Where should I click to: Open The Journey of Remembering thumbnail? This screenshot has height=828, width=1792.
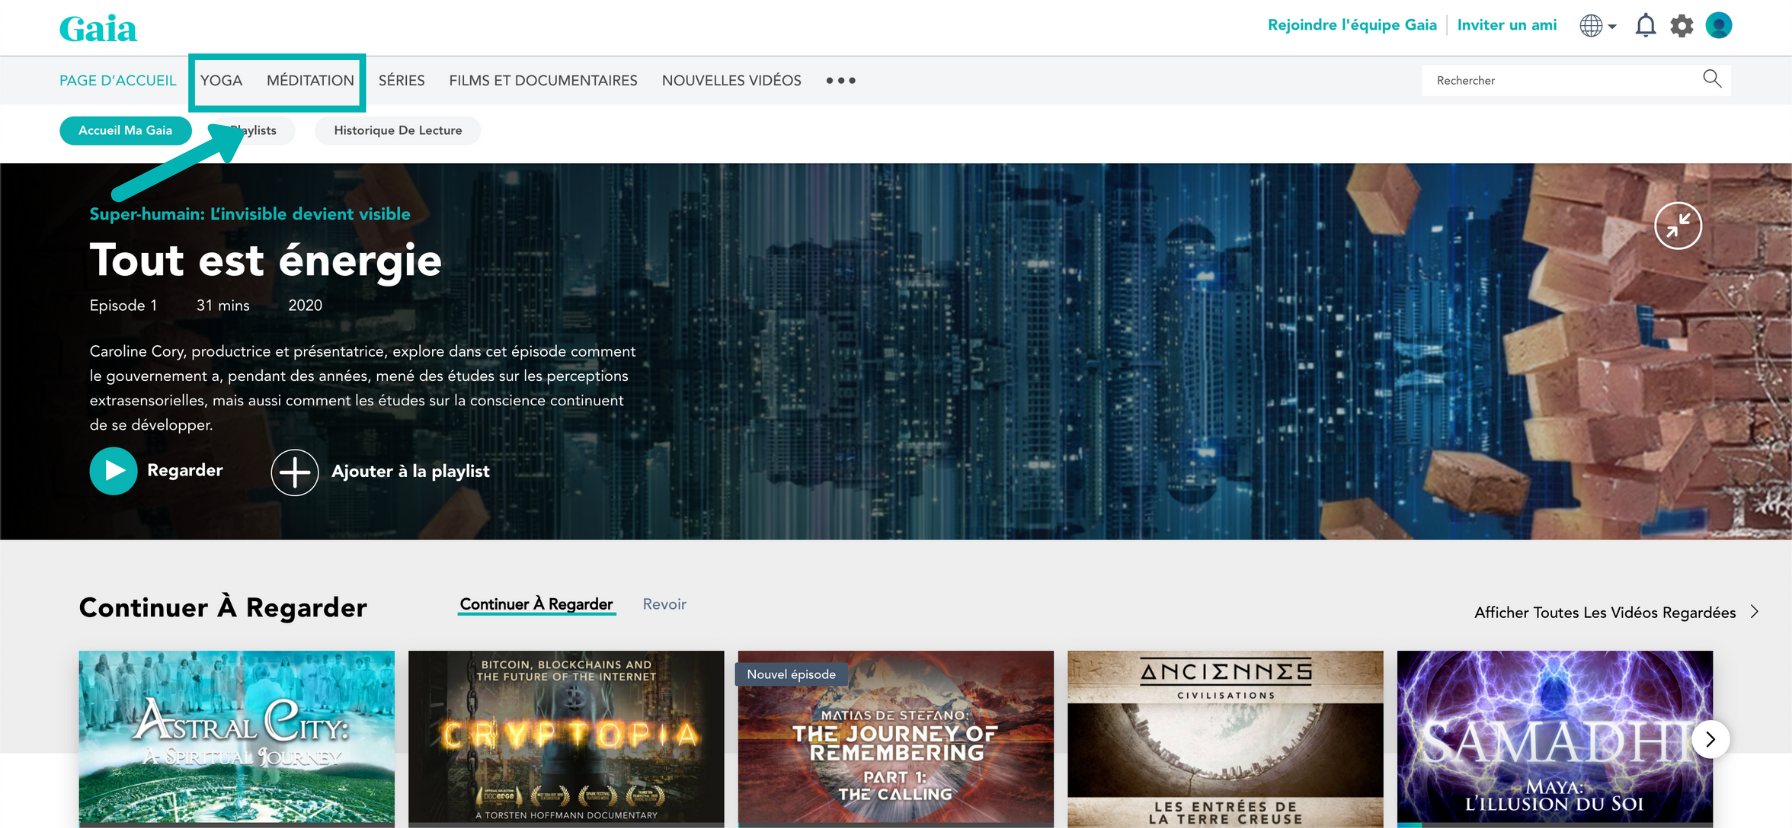point(896,739)
